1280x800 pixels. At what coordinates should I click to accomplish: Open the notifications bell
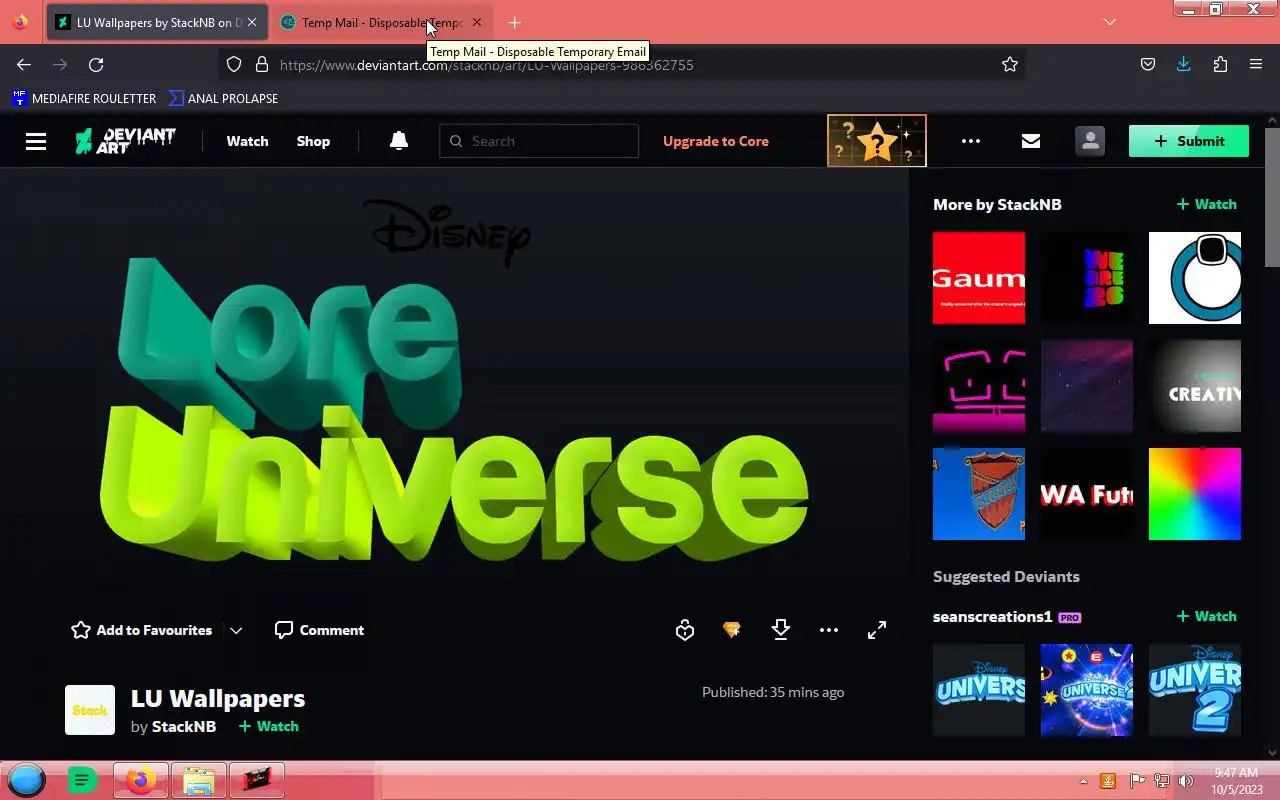399,141
